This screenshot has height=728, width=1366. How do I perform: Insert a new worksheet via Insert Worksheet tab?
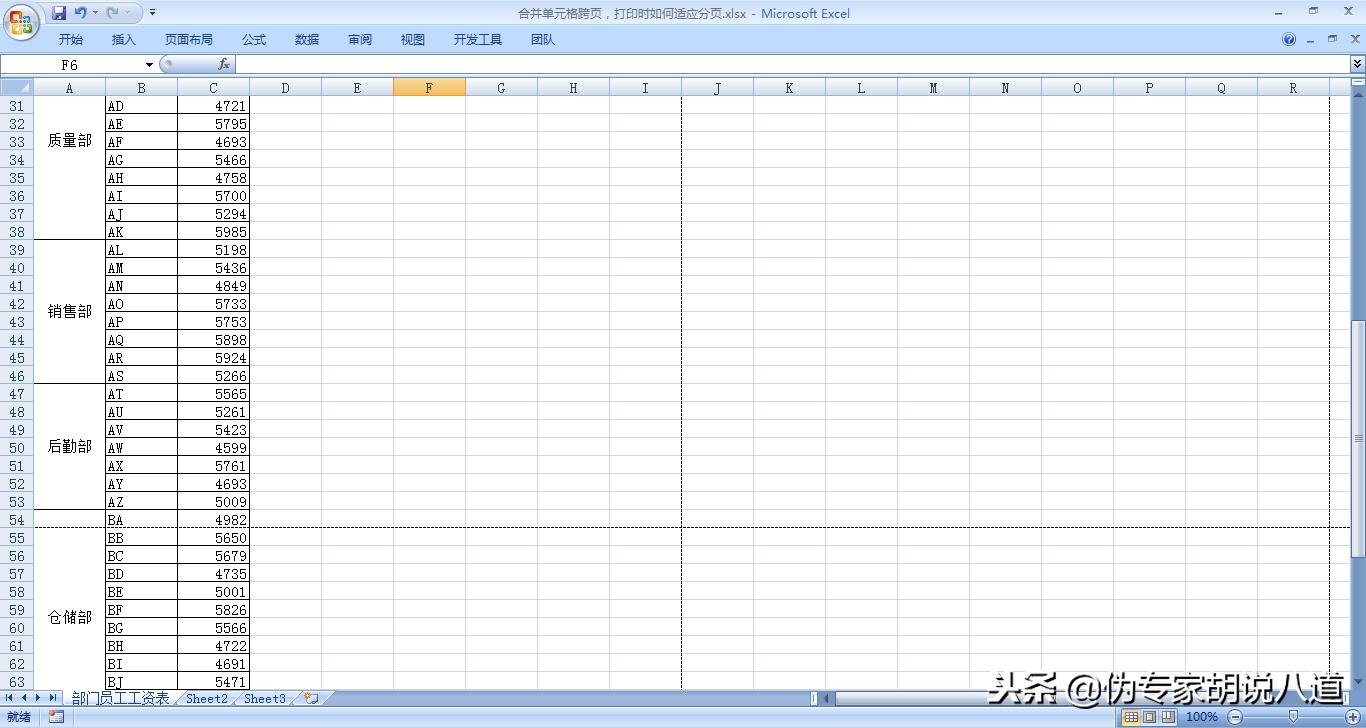pos(310,699)
